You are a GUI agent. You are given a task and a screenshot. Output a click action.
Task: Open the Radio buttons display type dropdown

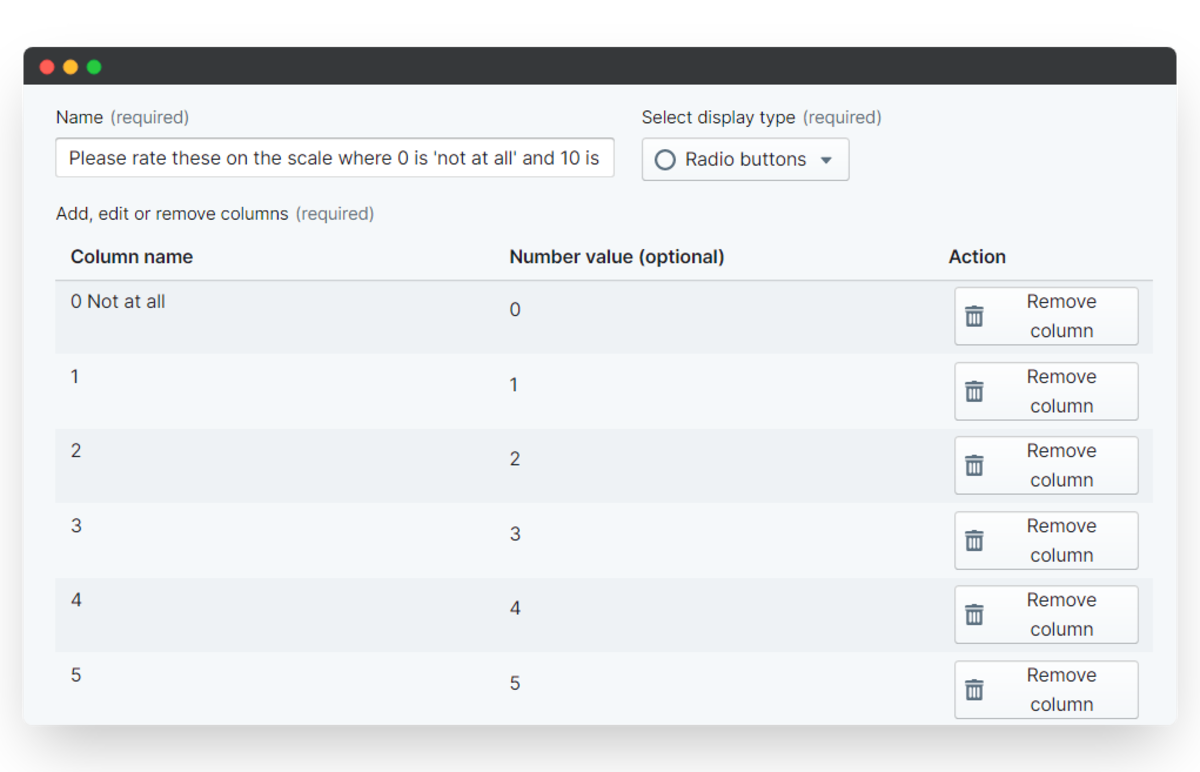(x=745, y=160)
